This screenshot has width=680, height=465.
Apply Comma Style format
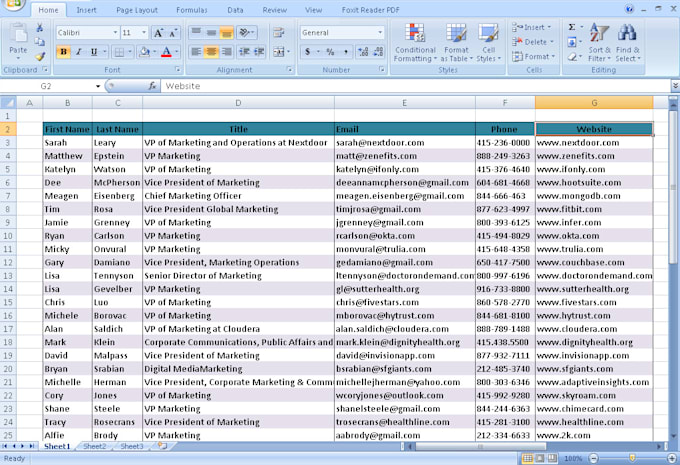(346, 52)
